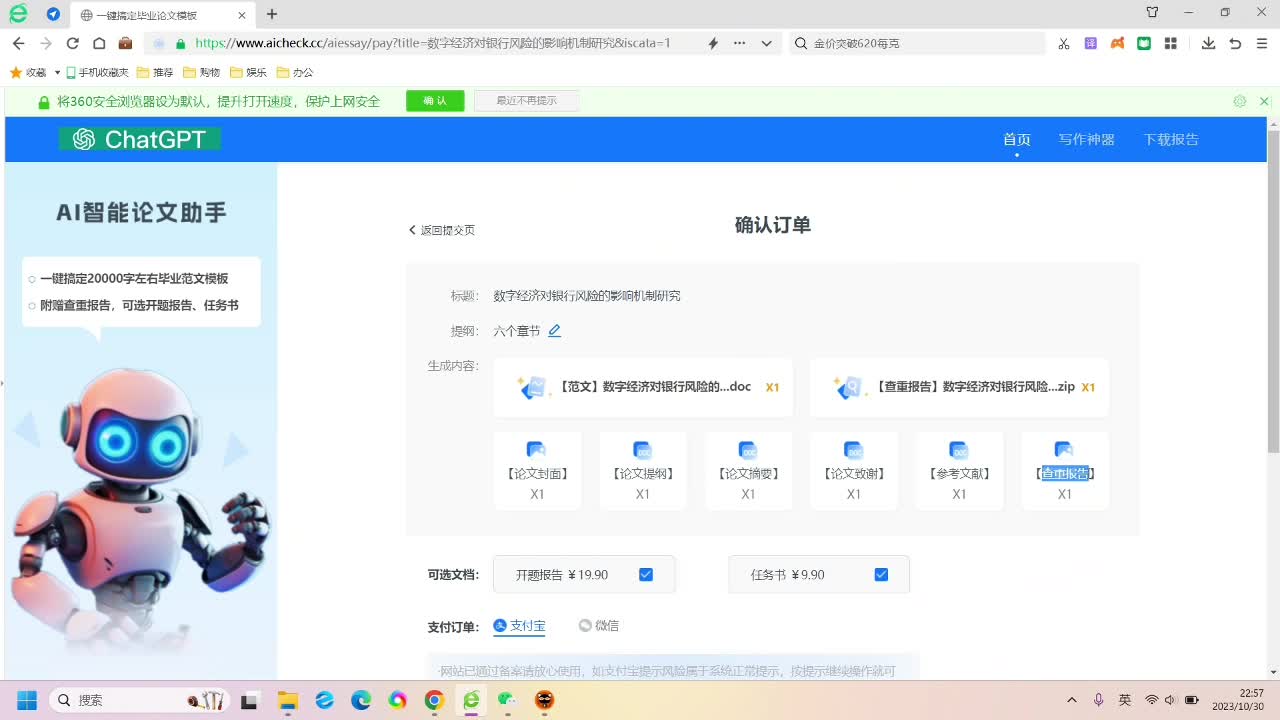Screen dimensions: 1280x720
Task: Click the 【论文封面】 document icon
Action: click(x=536, y=451)
